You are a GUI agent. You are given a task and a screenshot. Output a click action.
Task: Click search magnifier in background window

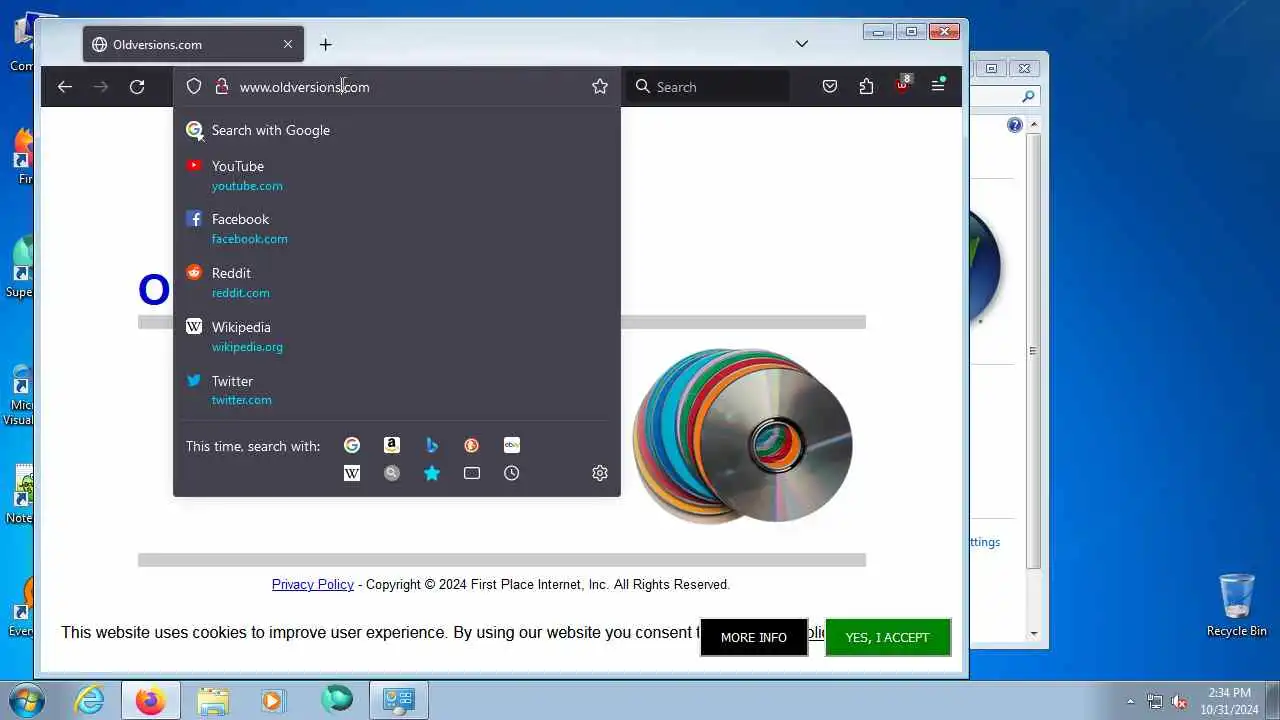click(x=1029, y=97)
